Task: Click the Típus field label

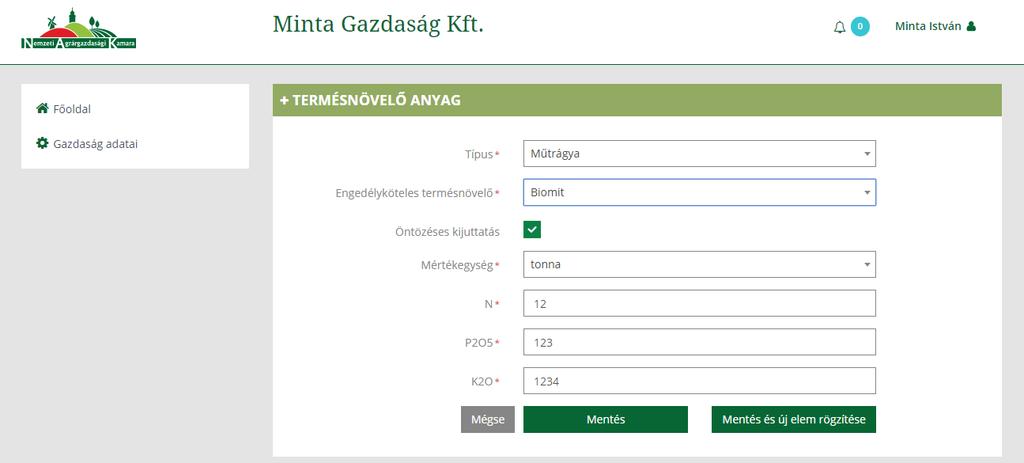Action: point(478,154)
